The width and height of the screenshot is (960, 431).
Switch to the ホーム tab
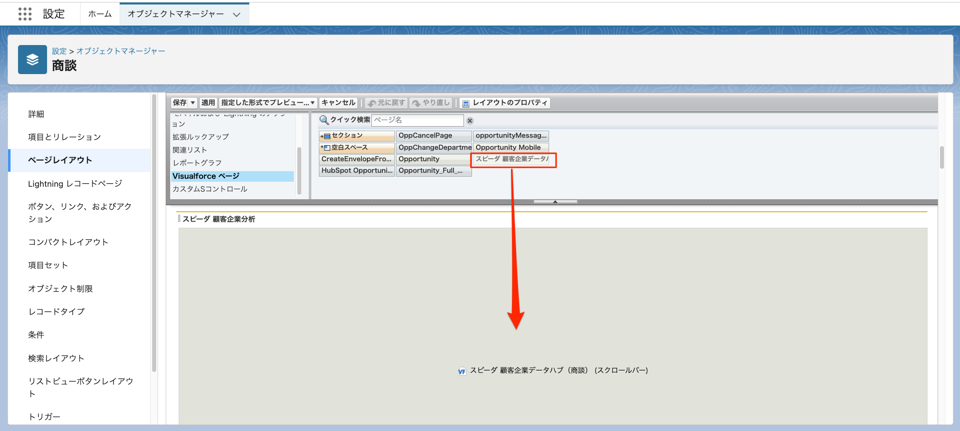point(100,14)
